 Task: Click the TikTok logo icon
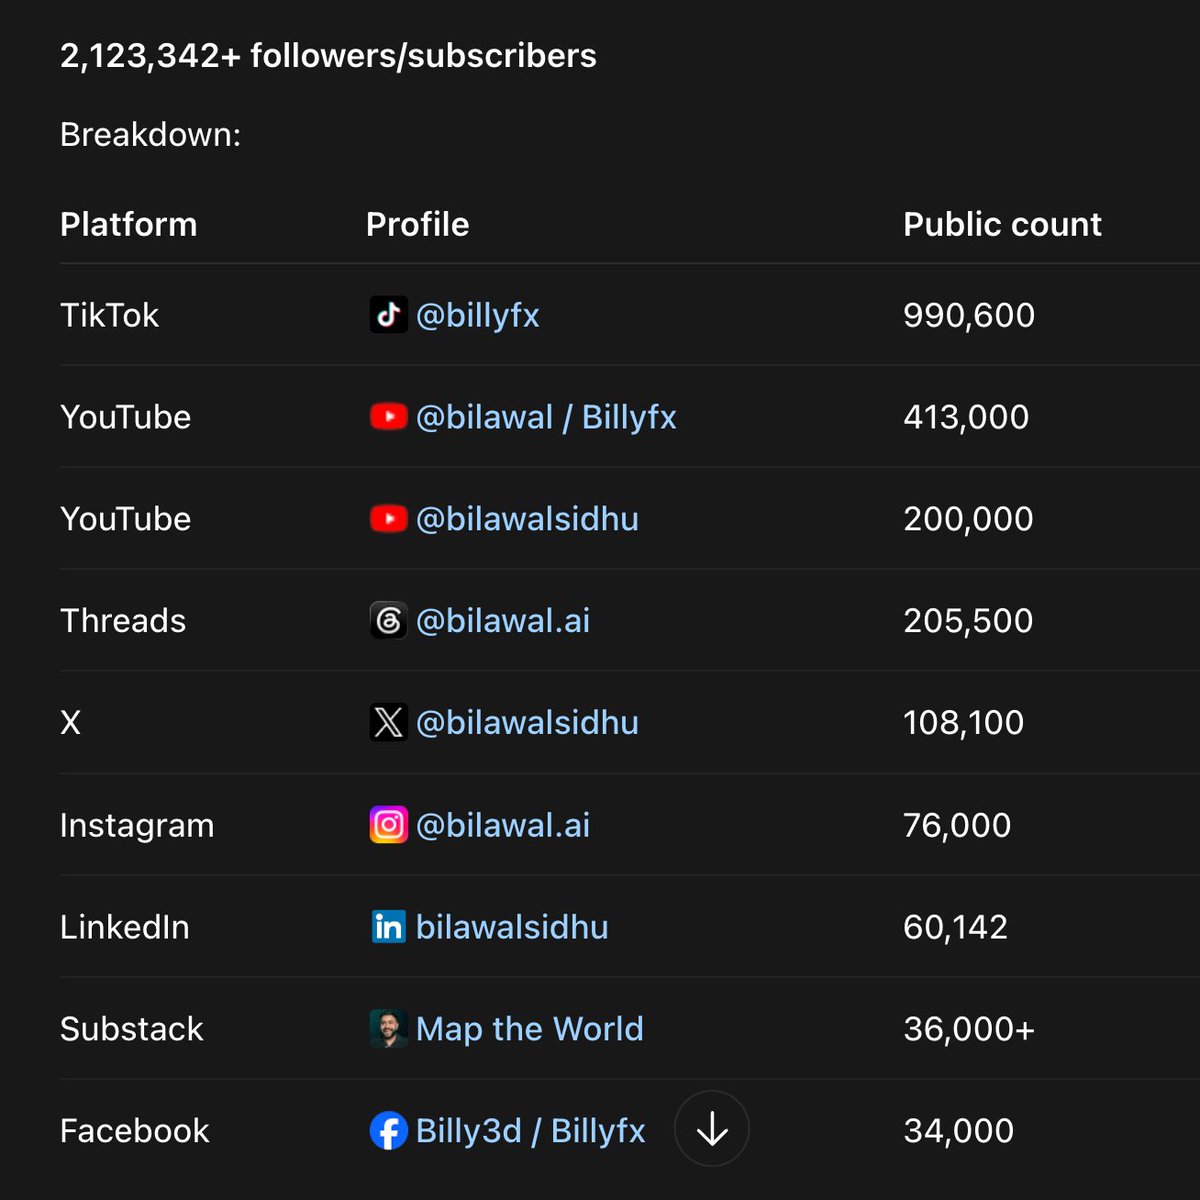point(388,315)
